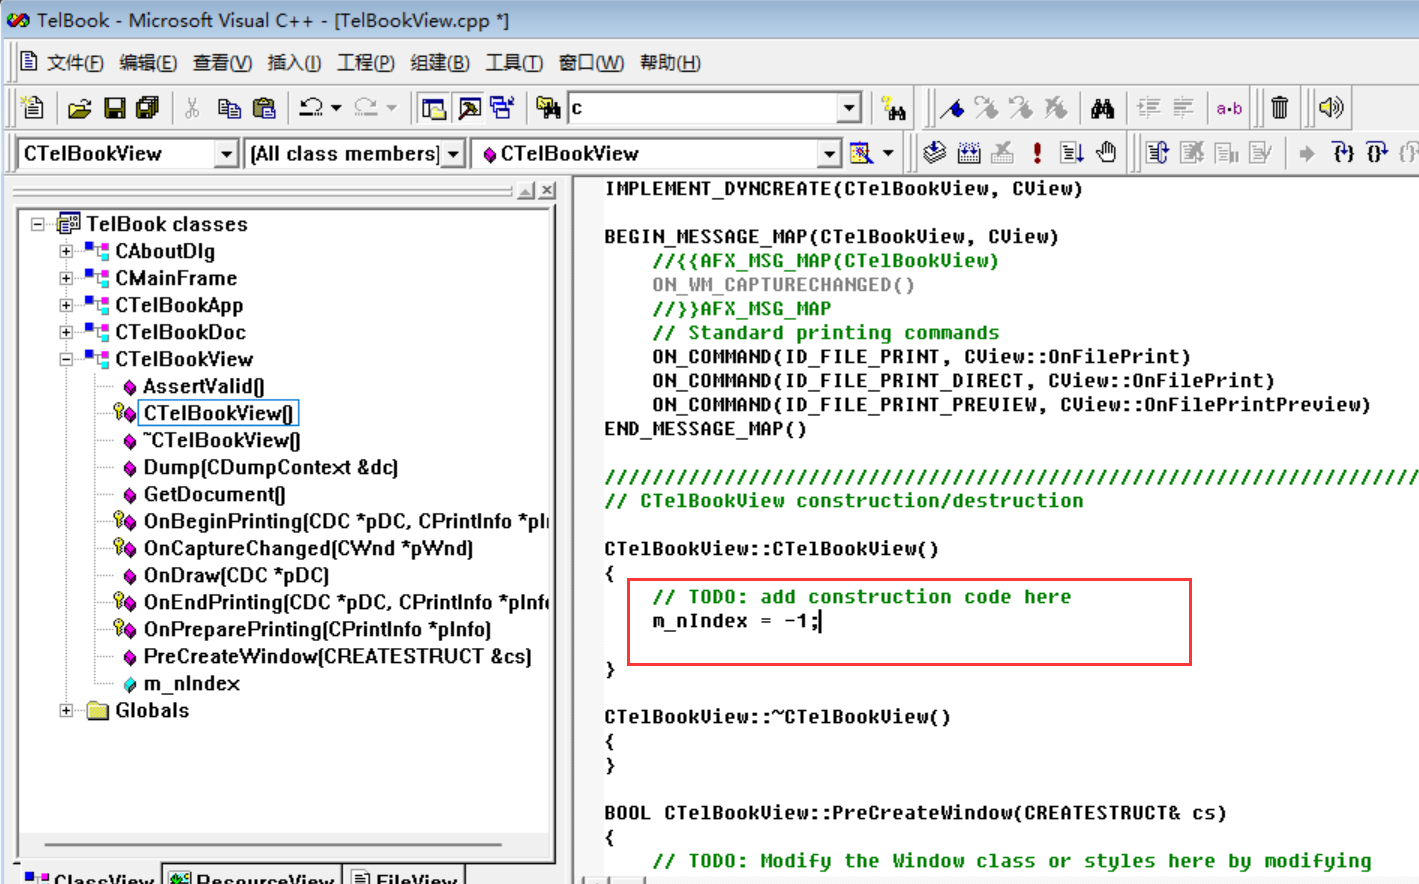Click the Search help binoculars with question mark
Image resolution: width=1419 pixels, height=884 pixels.
coord(893,108)
